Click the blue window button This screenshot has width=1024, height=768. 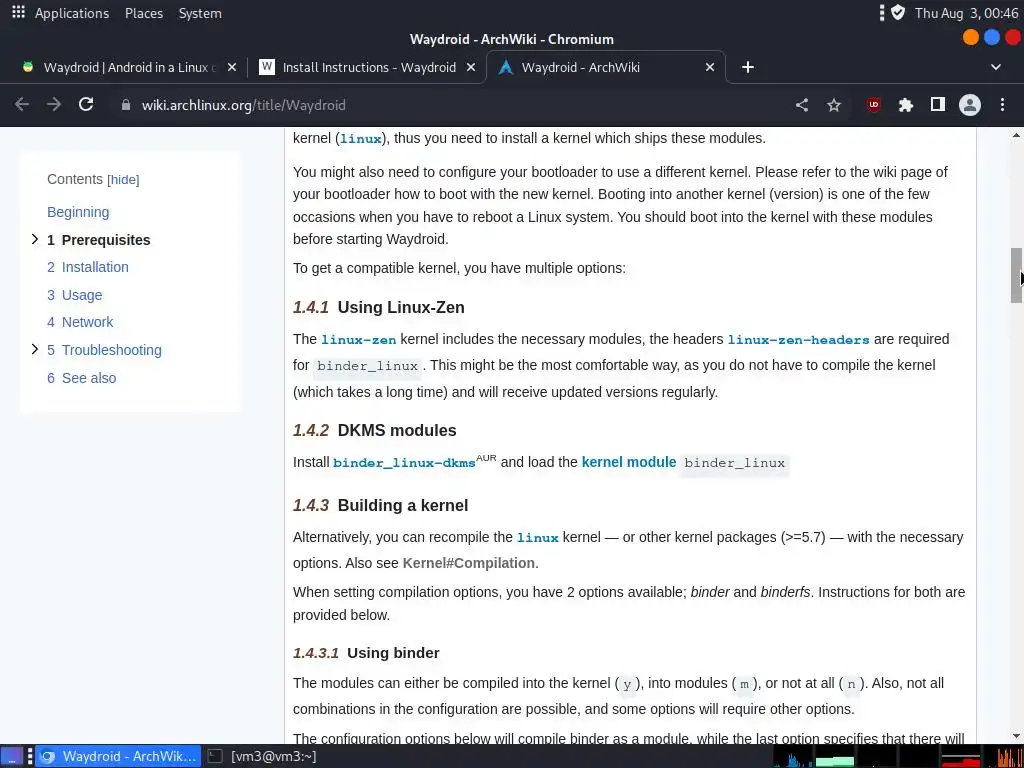point(992,38)
